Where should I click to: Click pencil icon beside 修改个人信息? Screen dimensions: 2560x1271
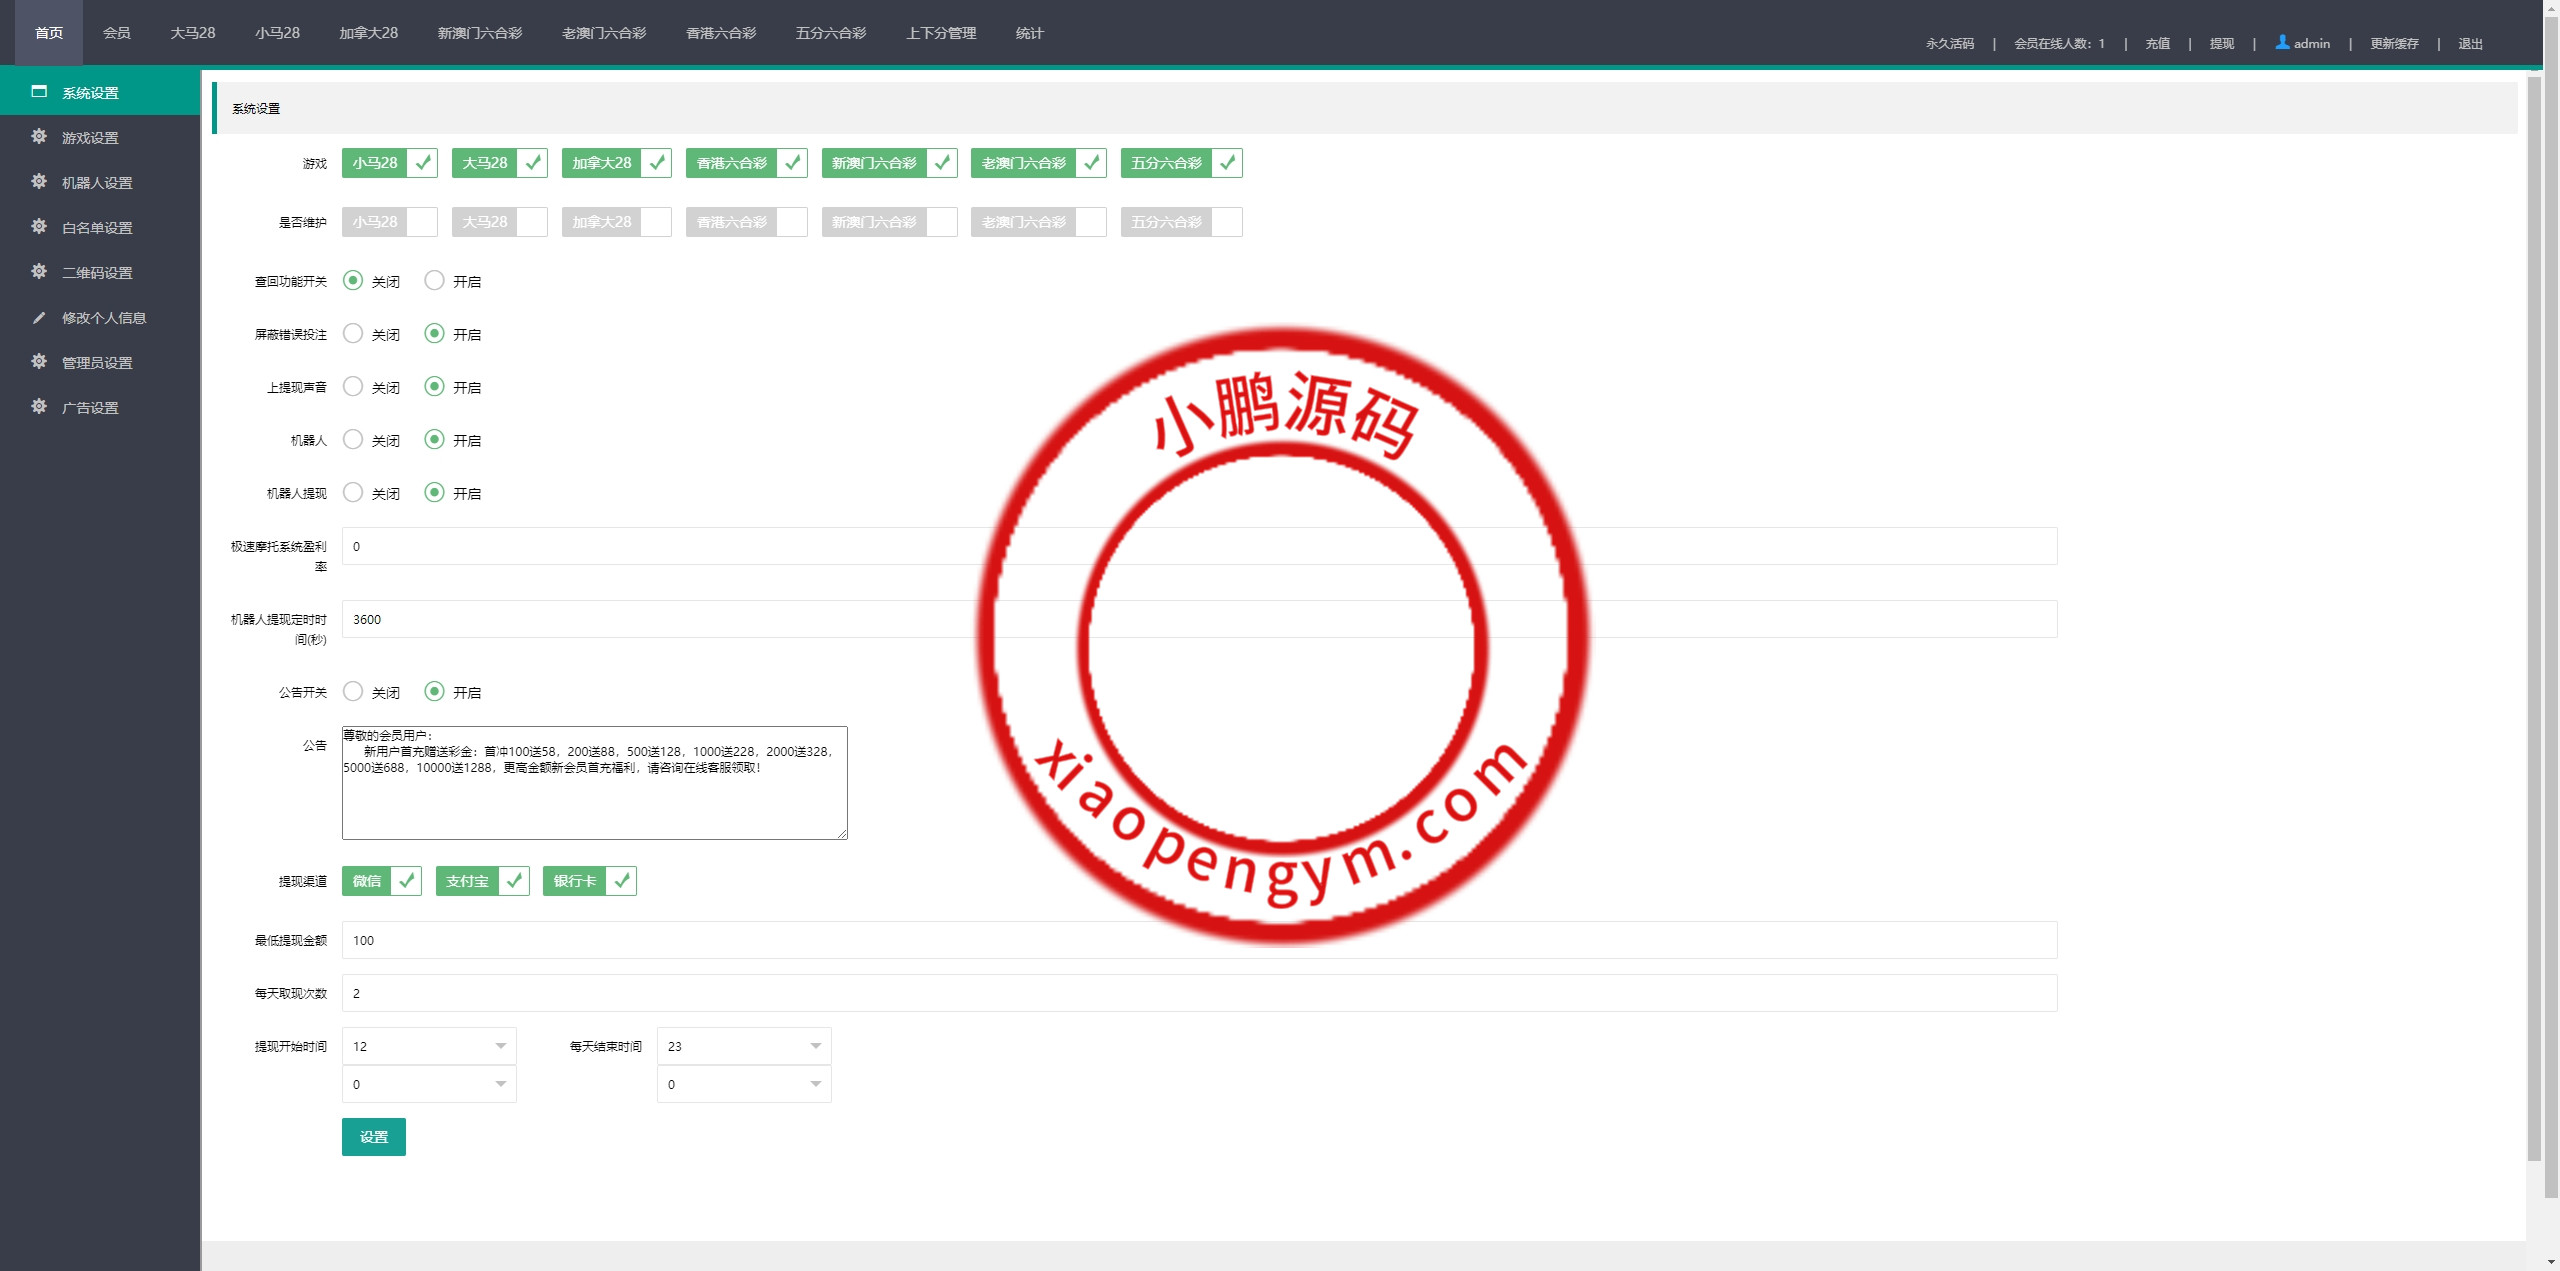[39, 317]
